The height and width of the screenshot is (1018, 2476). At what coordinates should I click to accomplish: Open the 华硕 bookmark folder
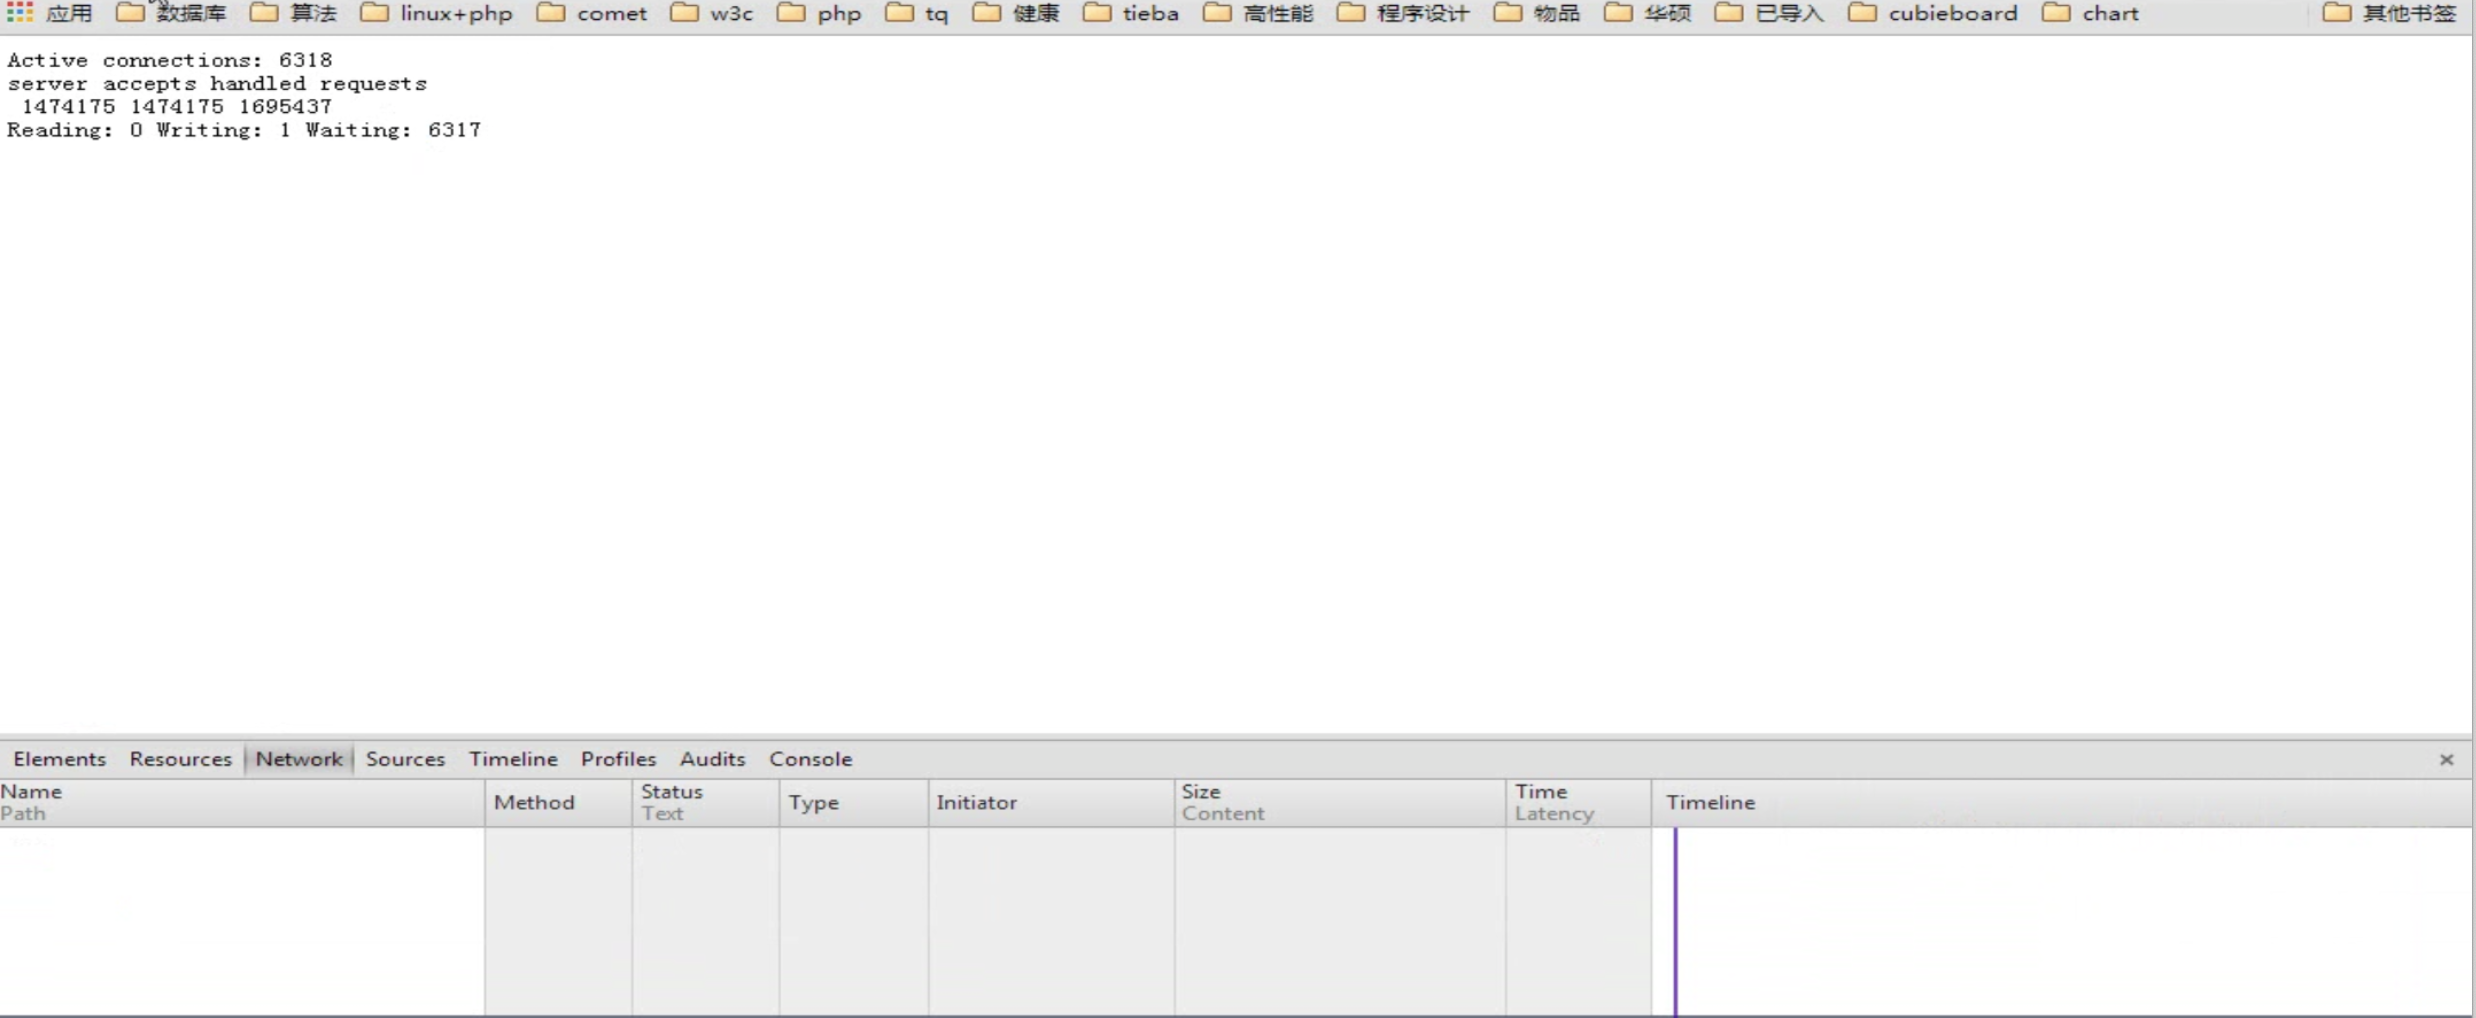pyautogui.click(x=1648, y=13)
